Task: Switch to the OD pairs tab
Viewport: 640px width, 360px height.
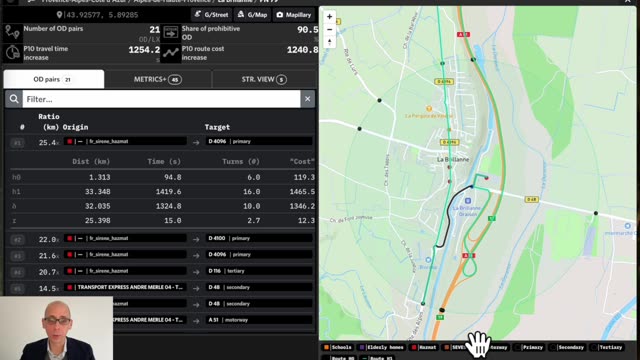Action: coord(53,79)
